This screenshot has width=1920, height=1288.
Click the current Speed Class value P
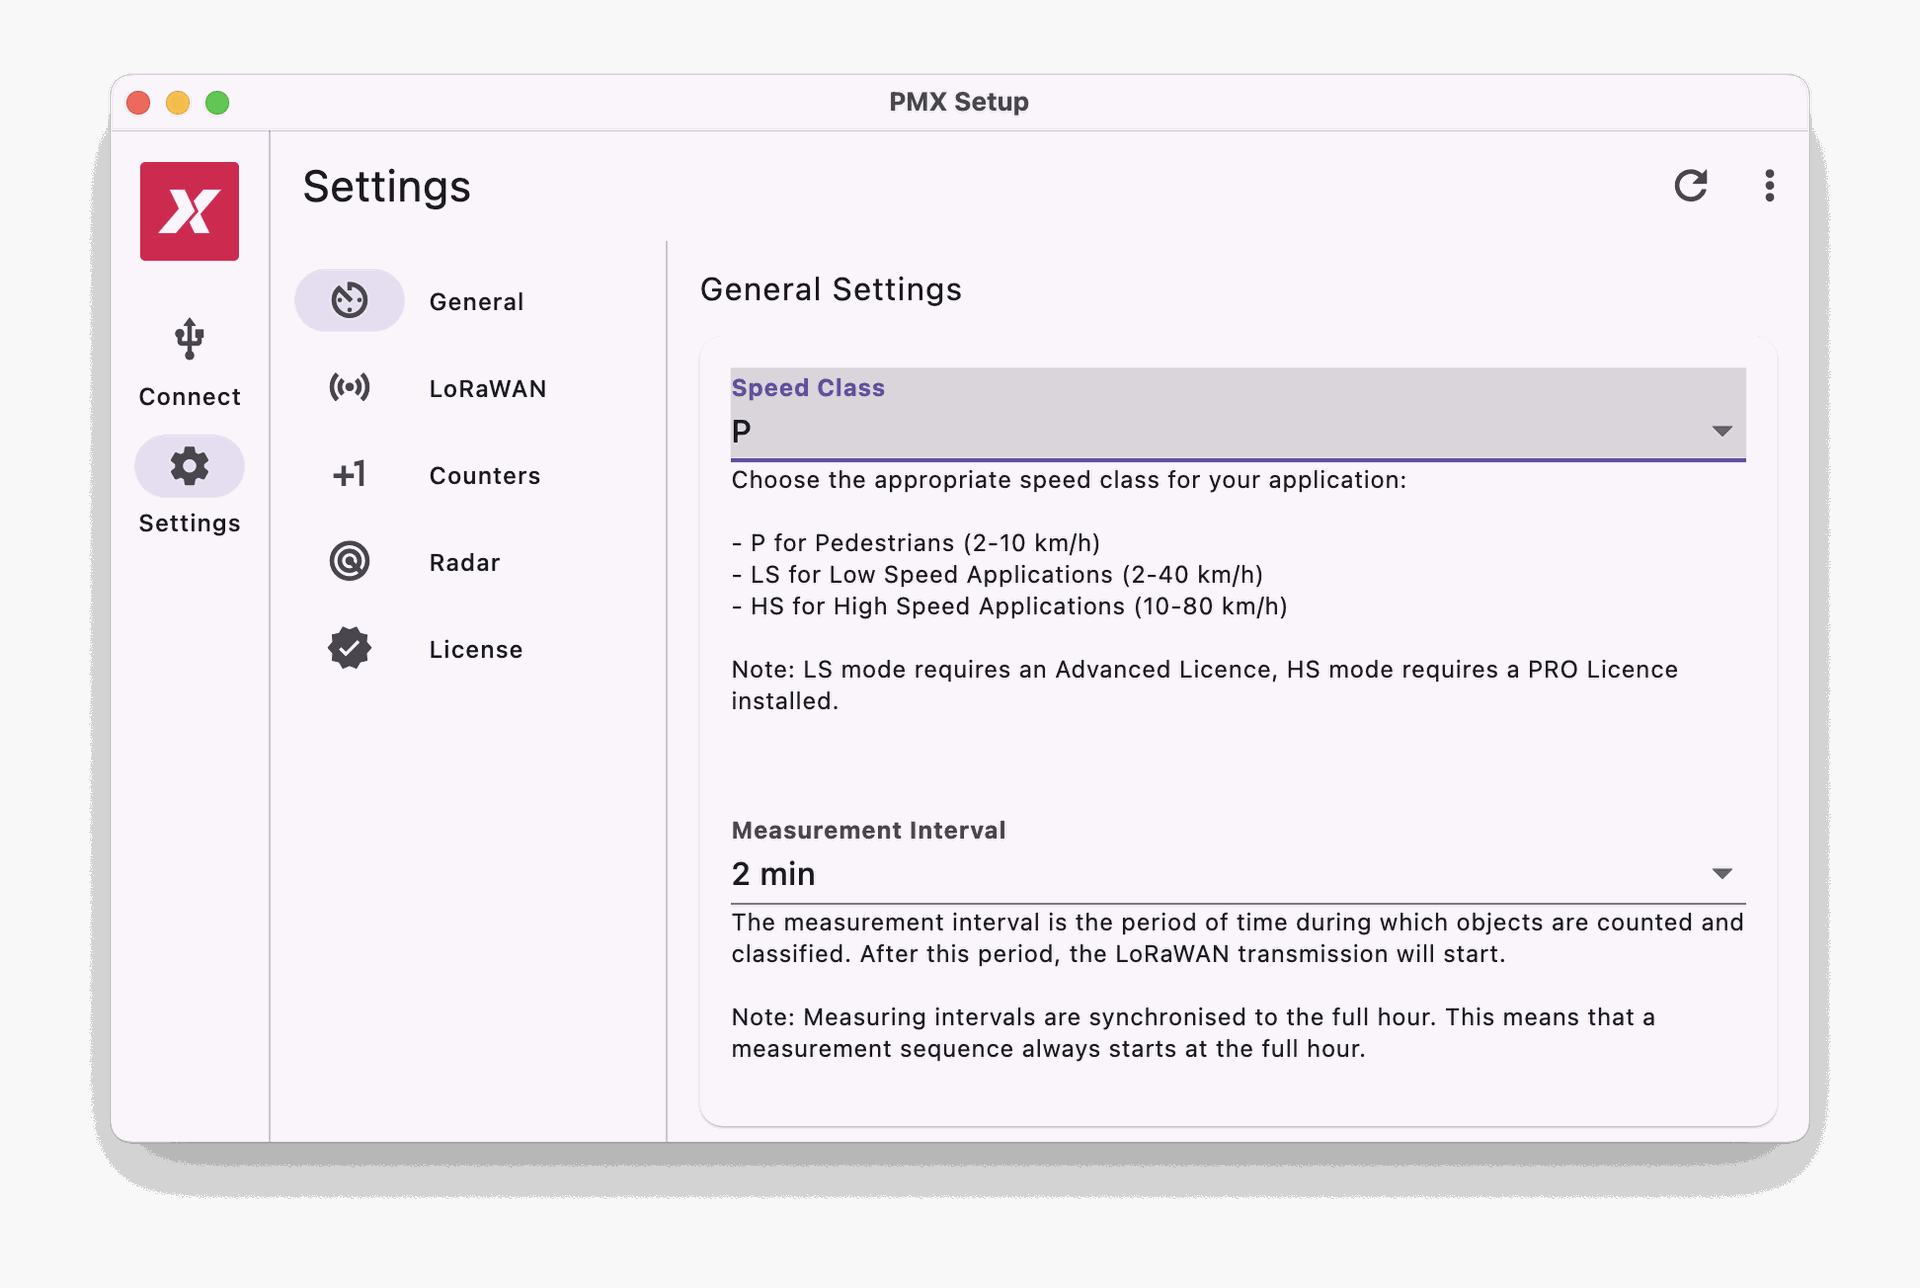[741, 431]
